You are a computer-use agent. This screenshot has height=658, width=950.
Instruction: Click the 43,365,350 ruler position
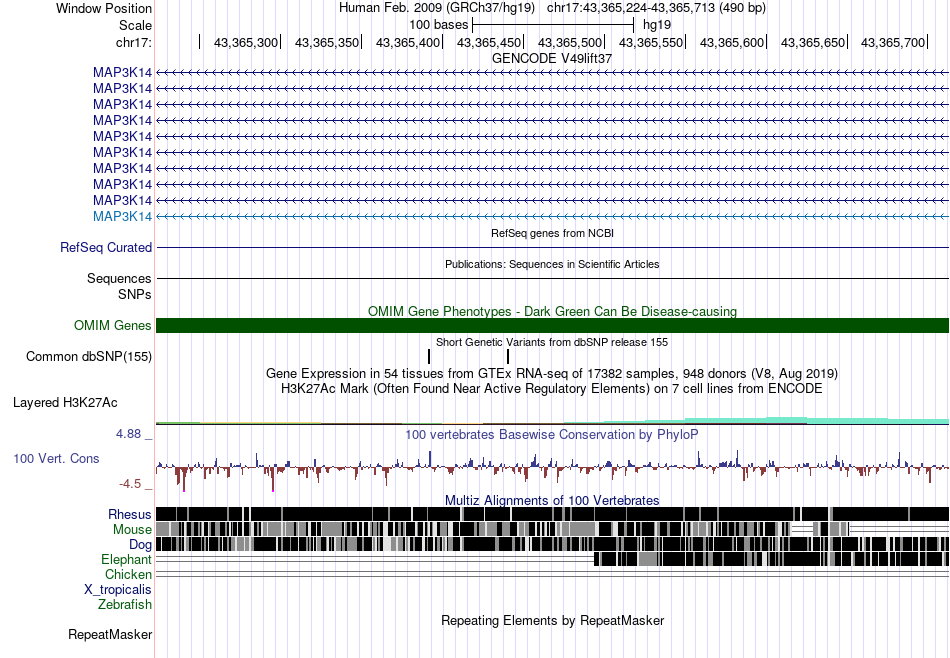[x=327, y=42]
